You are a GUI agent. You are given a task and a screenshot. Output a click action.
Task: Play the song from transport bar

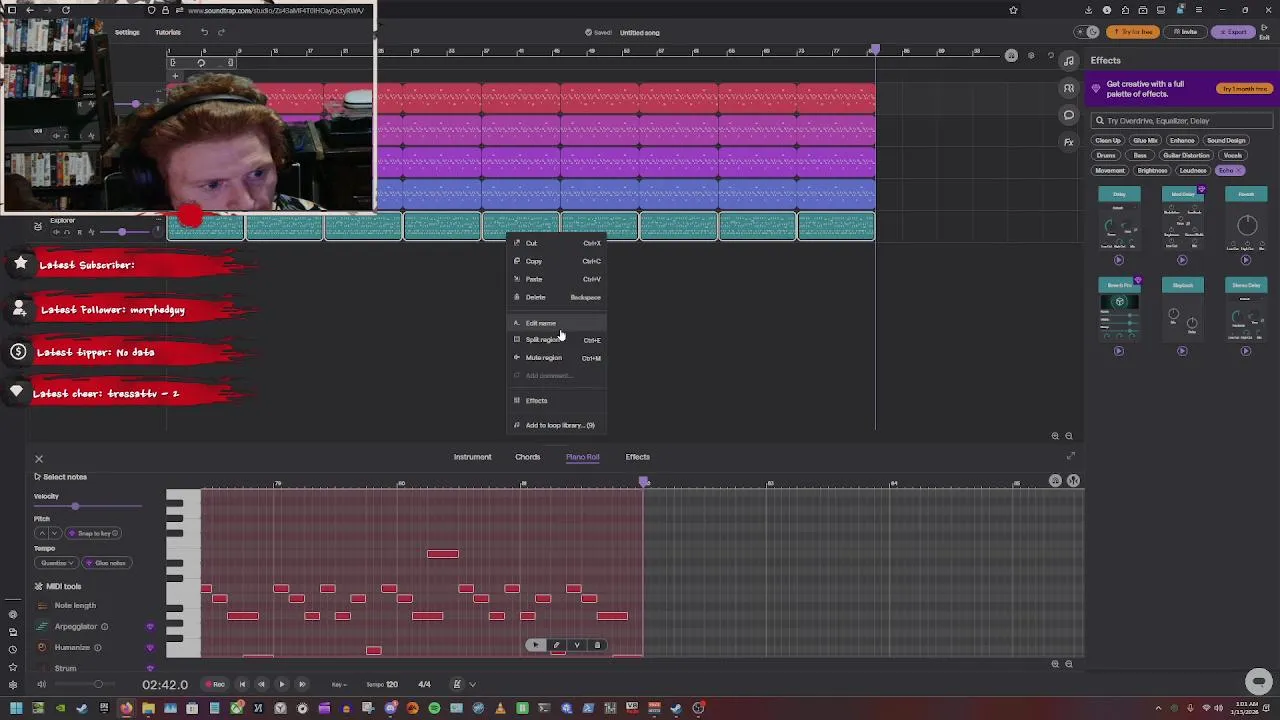point(282,685)
